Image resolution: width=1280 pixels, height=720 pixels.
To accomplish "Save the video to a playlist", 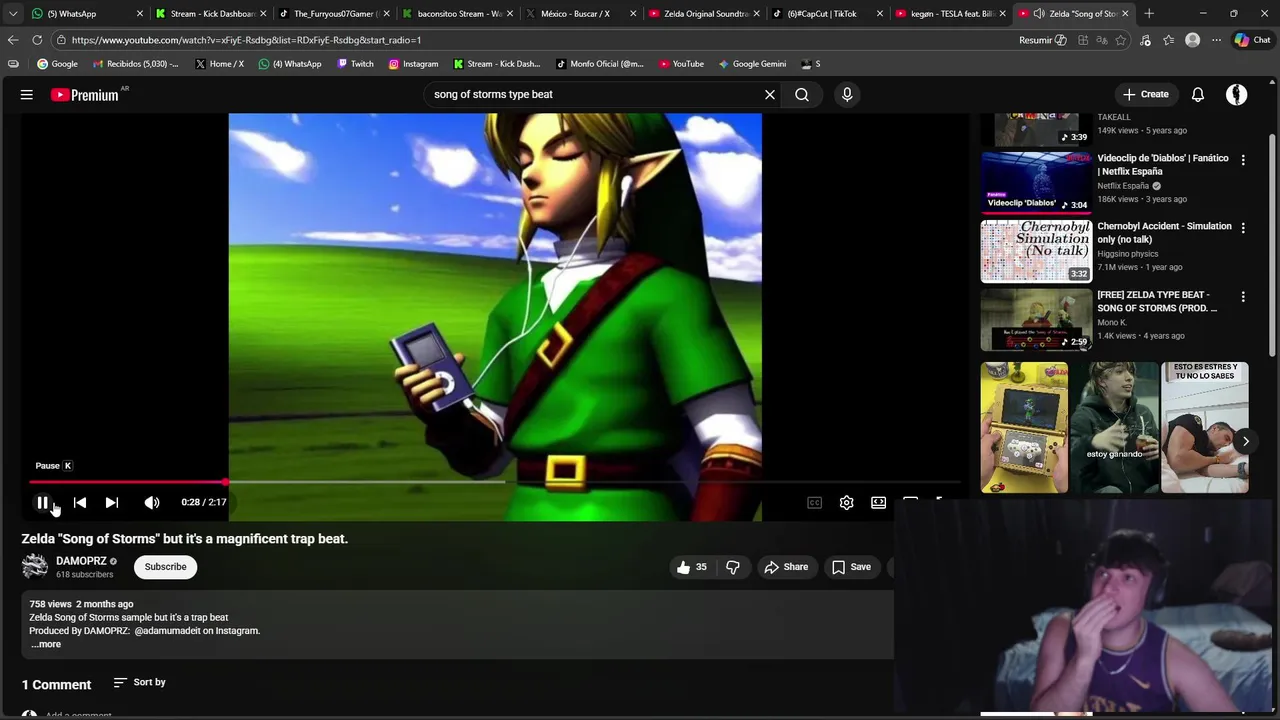I will [x=851, y=567].
